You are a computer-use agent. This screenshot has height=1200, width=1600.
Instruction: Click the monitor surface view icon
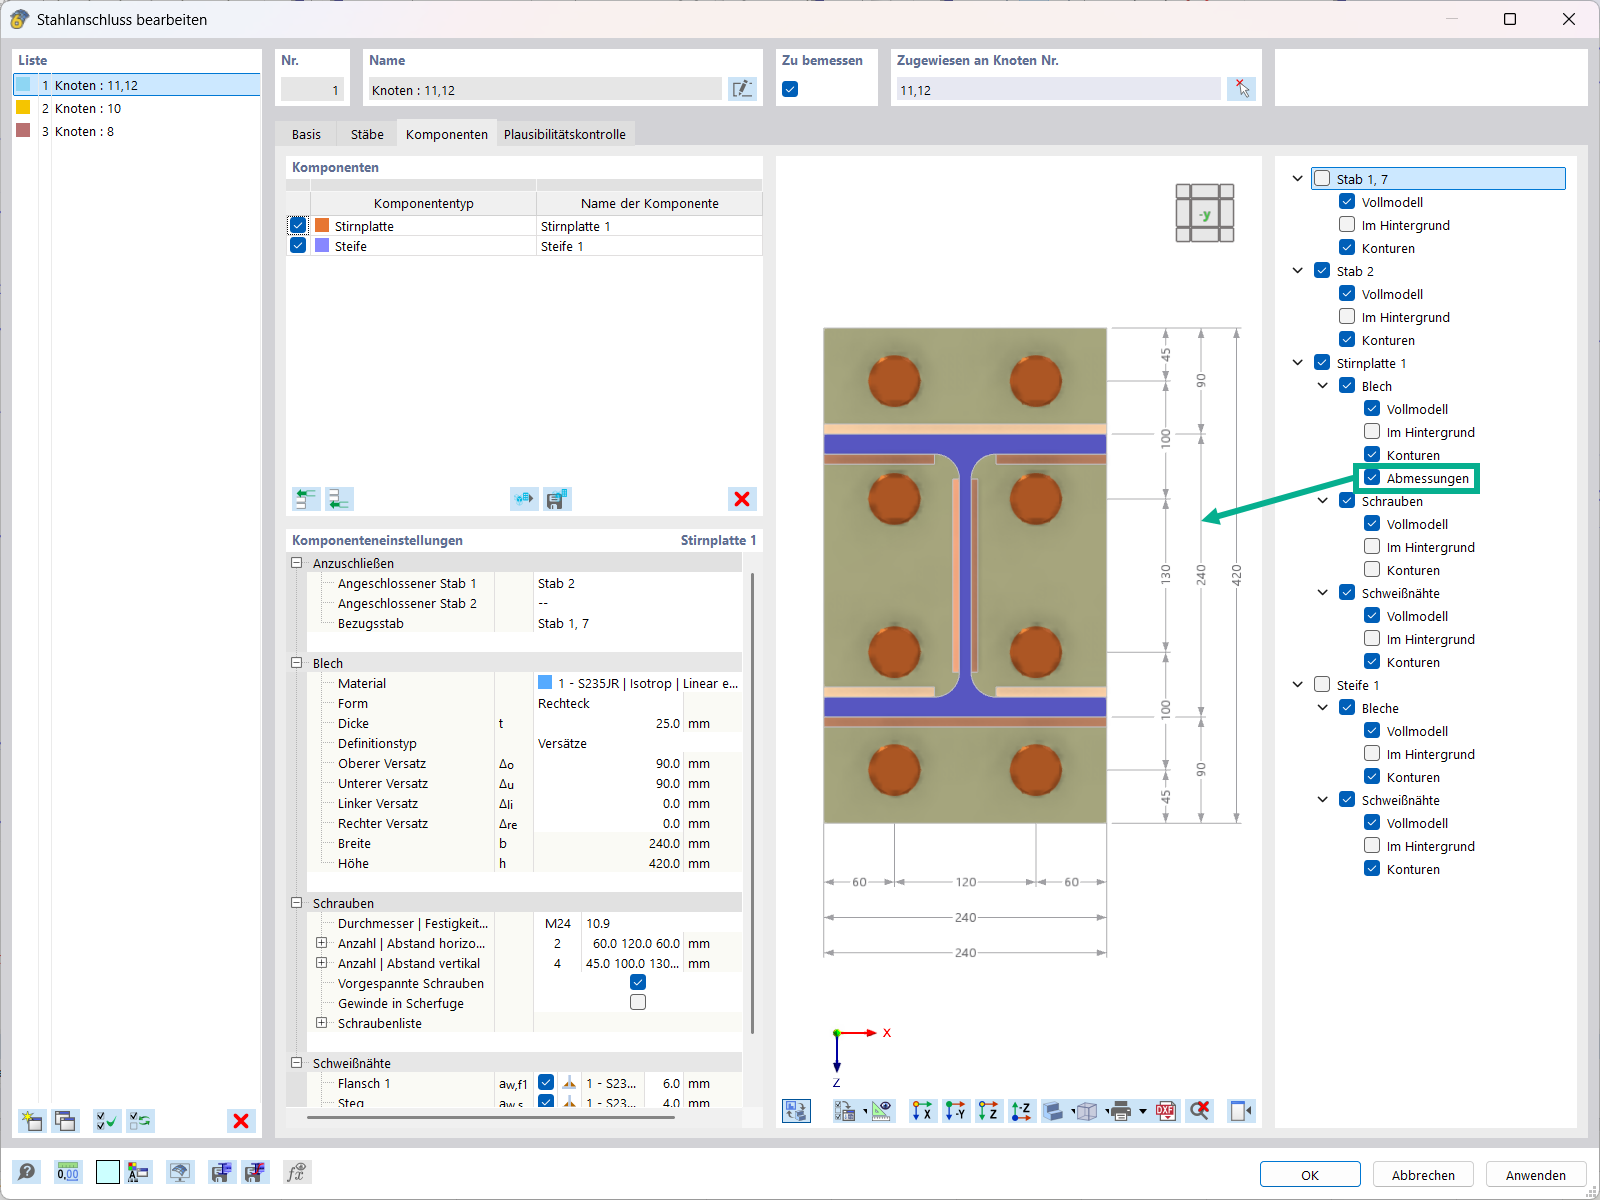pos(180,1172)
